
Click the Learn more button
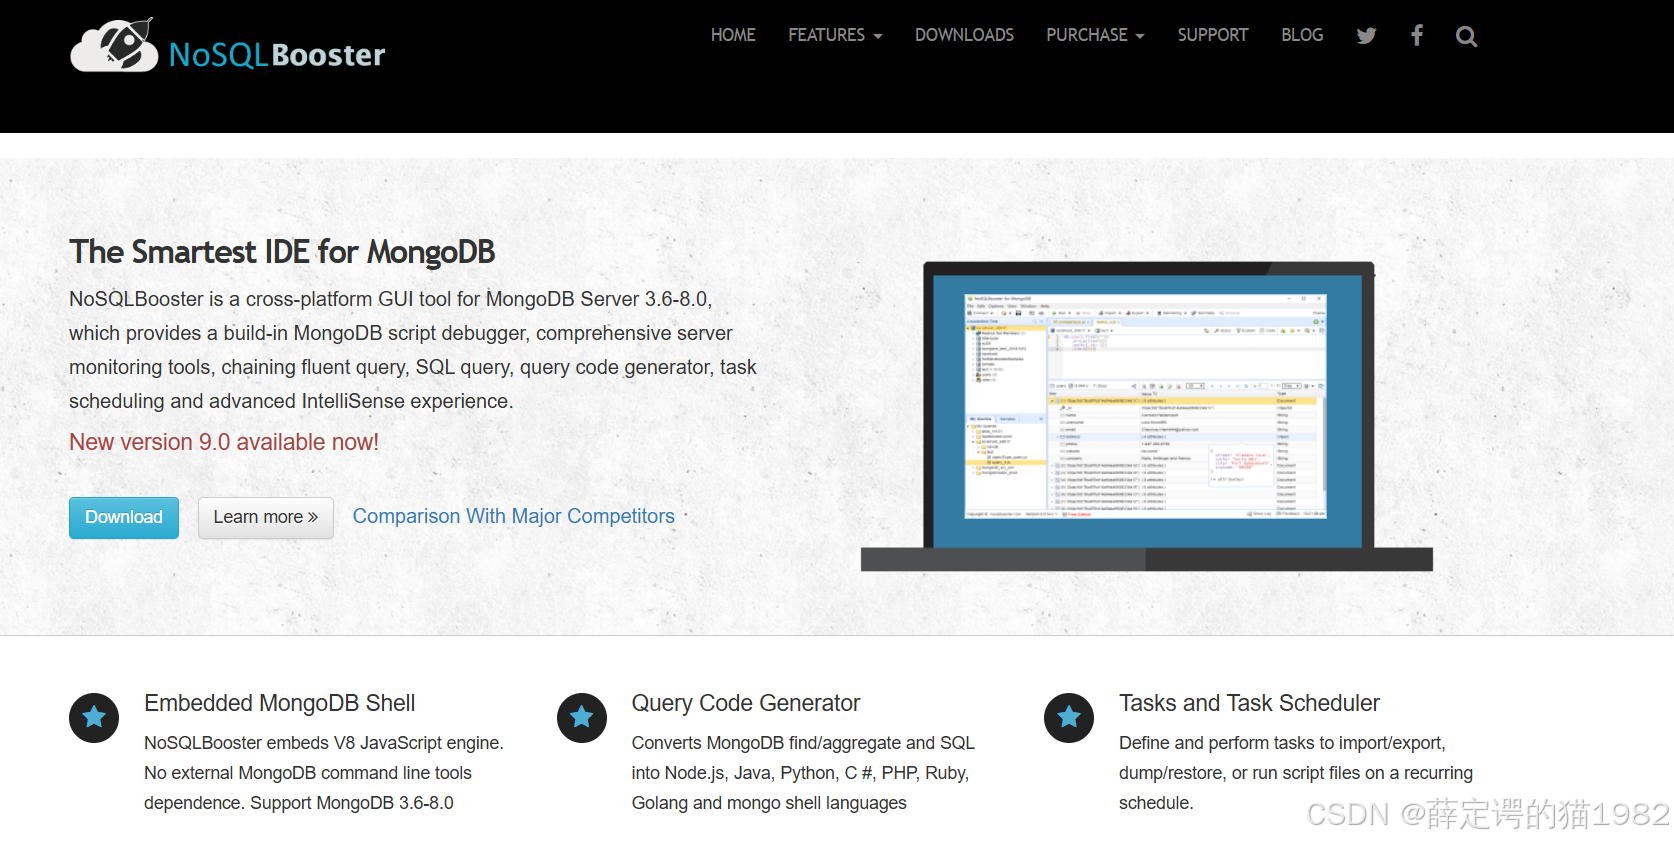coord(266,518)
